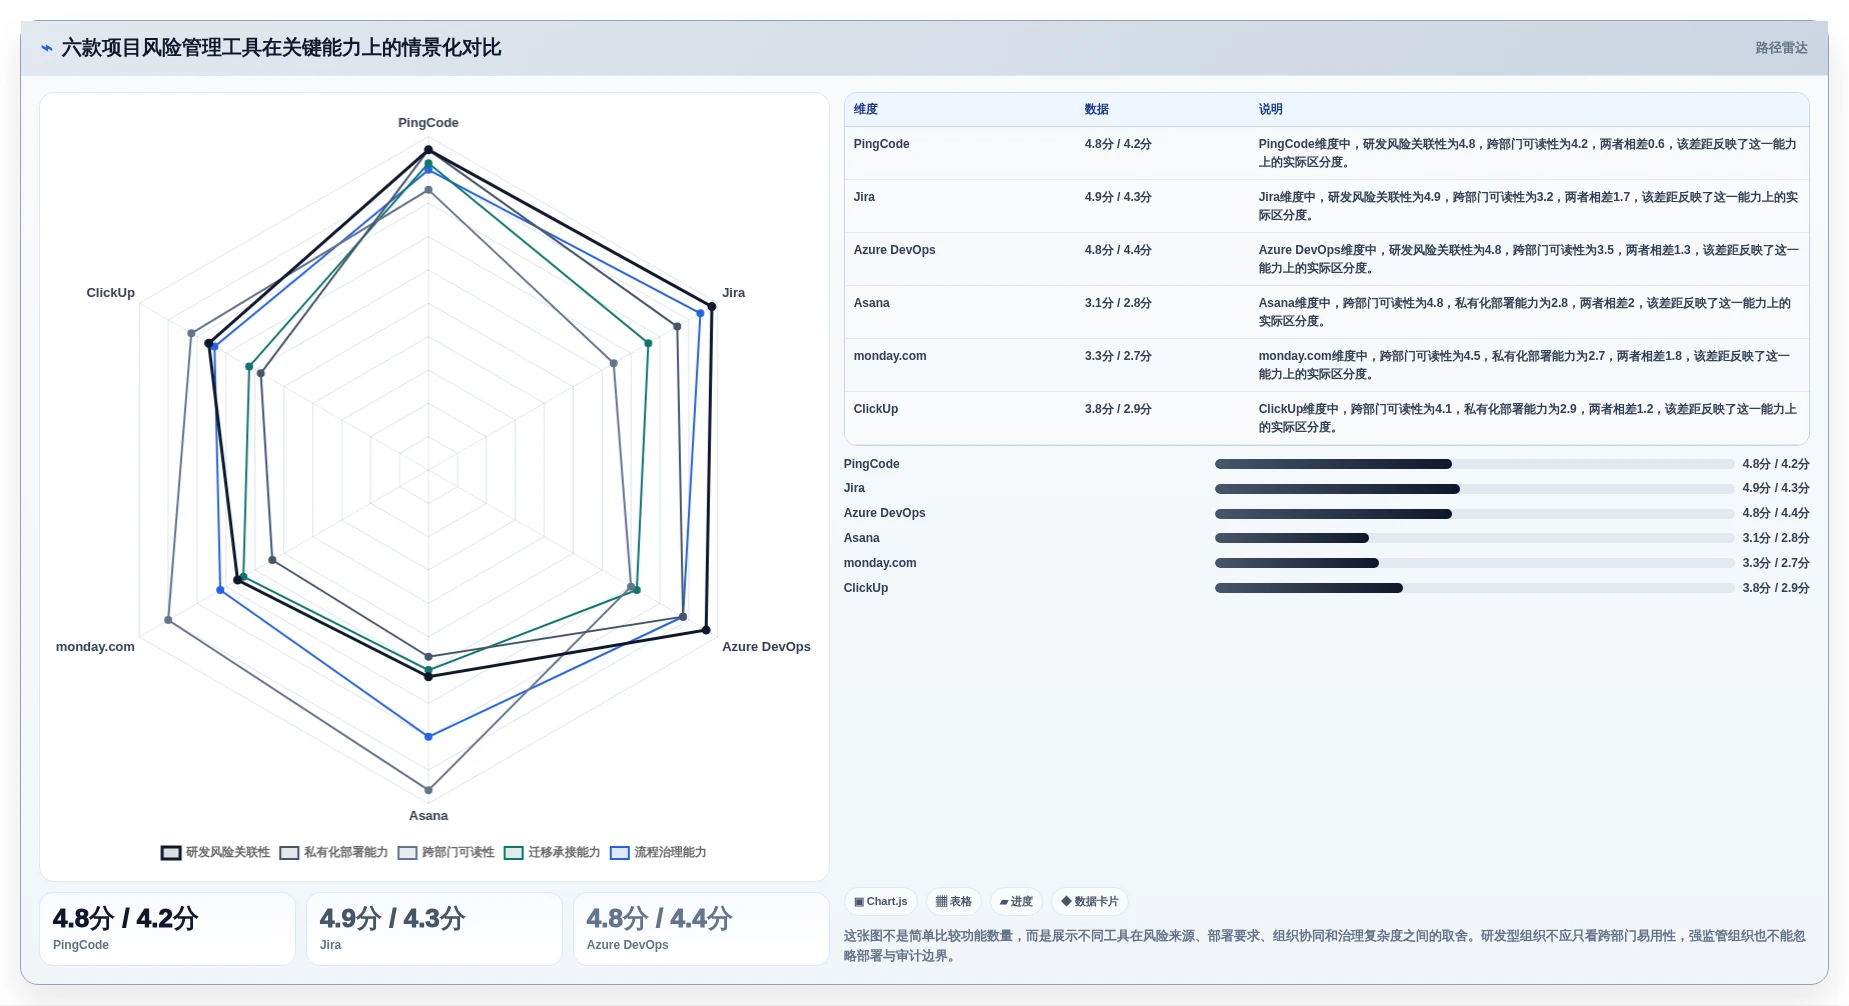Toggle the 跨部门可读性 legend series
Image resolution: width=1849 pixels, height=1006 pixels.
446,852
